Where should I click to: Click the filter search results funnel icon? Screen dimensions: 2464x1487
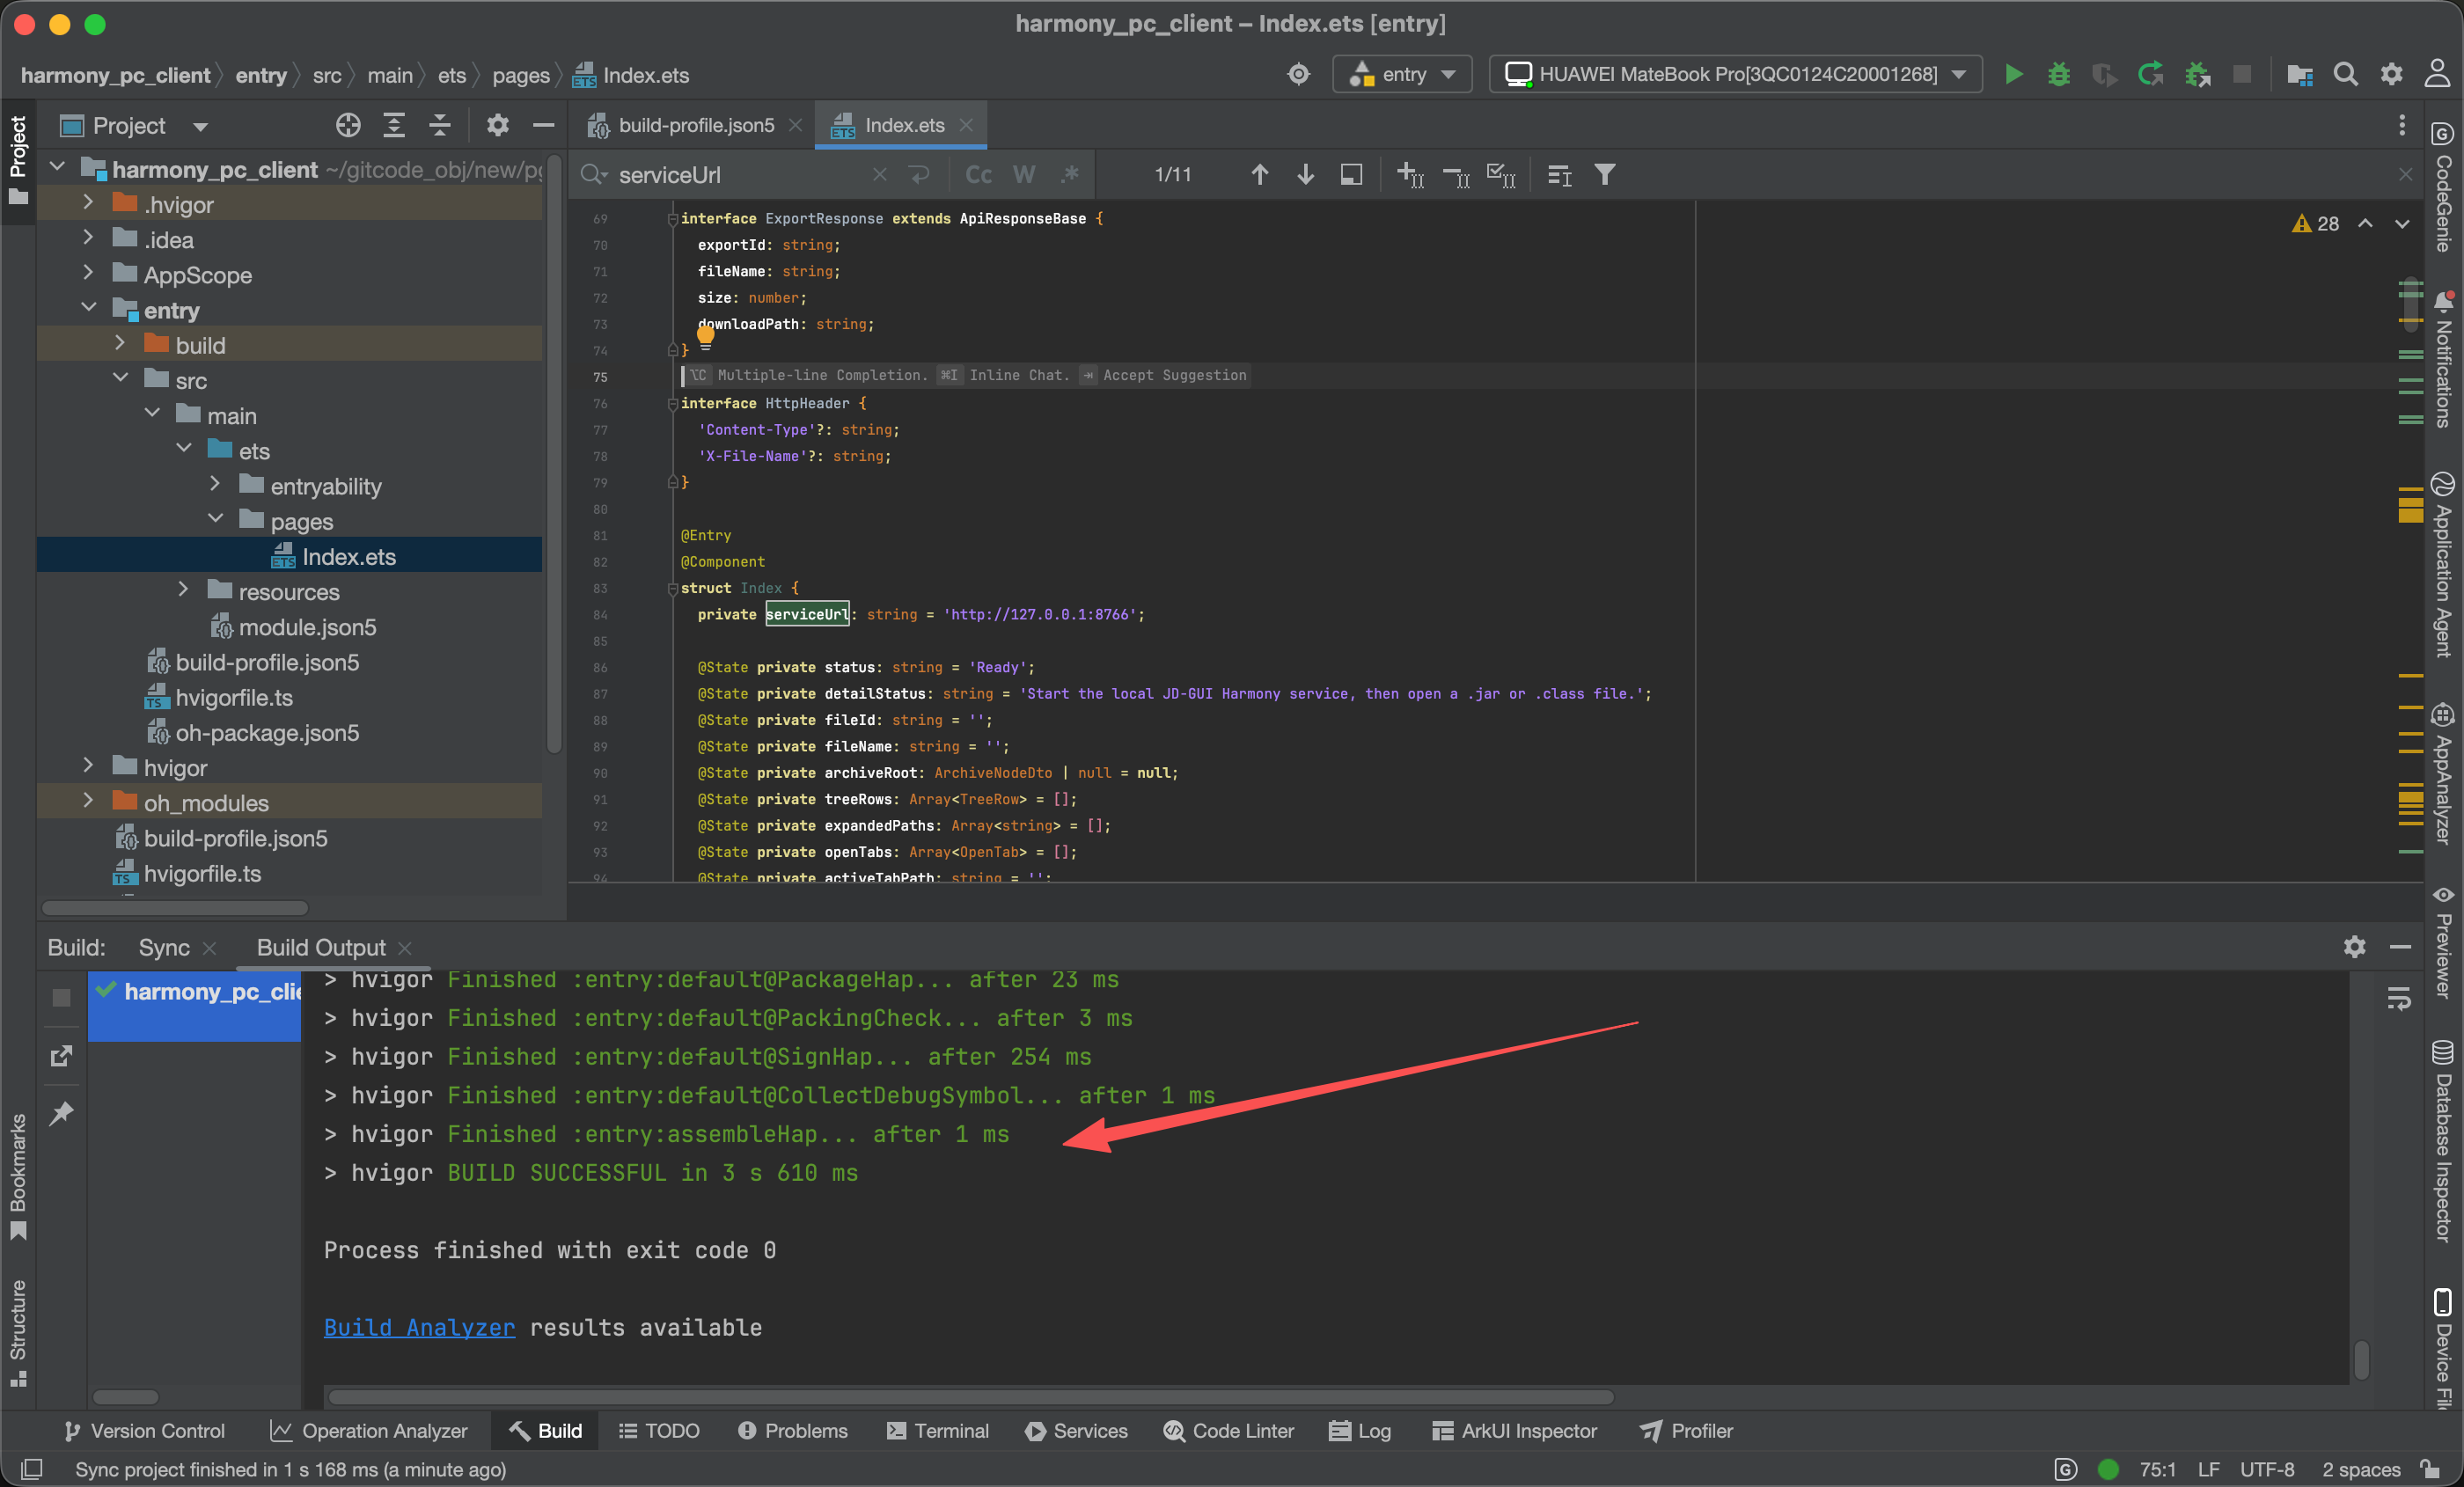(x=1604, y=175)
